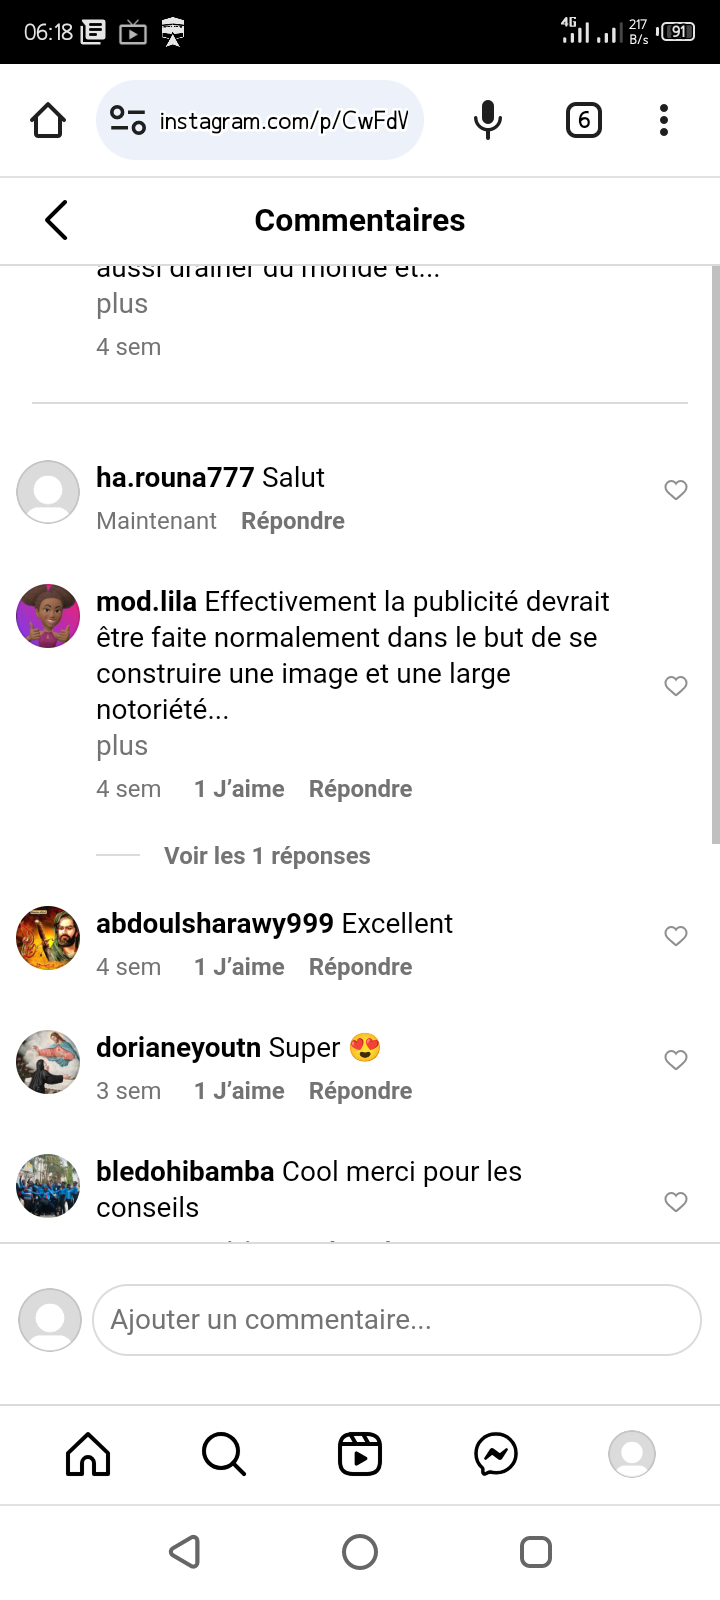Image resolution: width=720 pixels, height=1600 pixels.
Task: Reply to dorianeyoutn's comment with Répondre
Action: tap(360, 1091)
